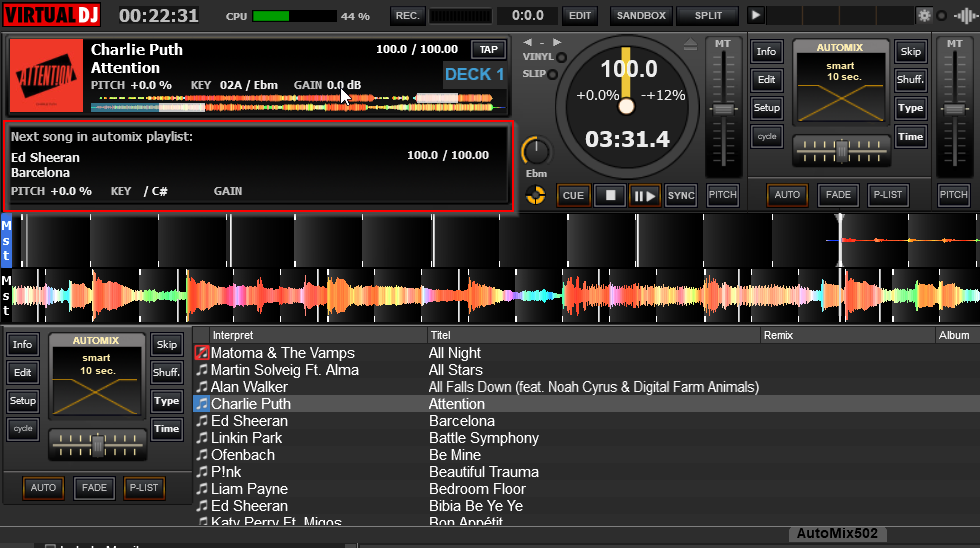Click note icon next to Liam Payne

202,489
